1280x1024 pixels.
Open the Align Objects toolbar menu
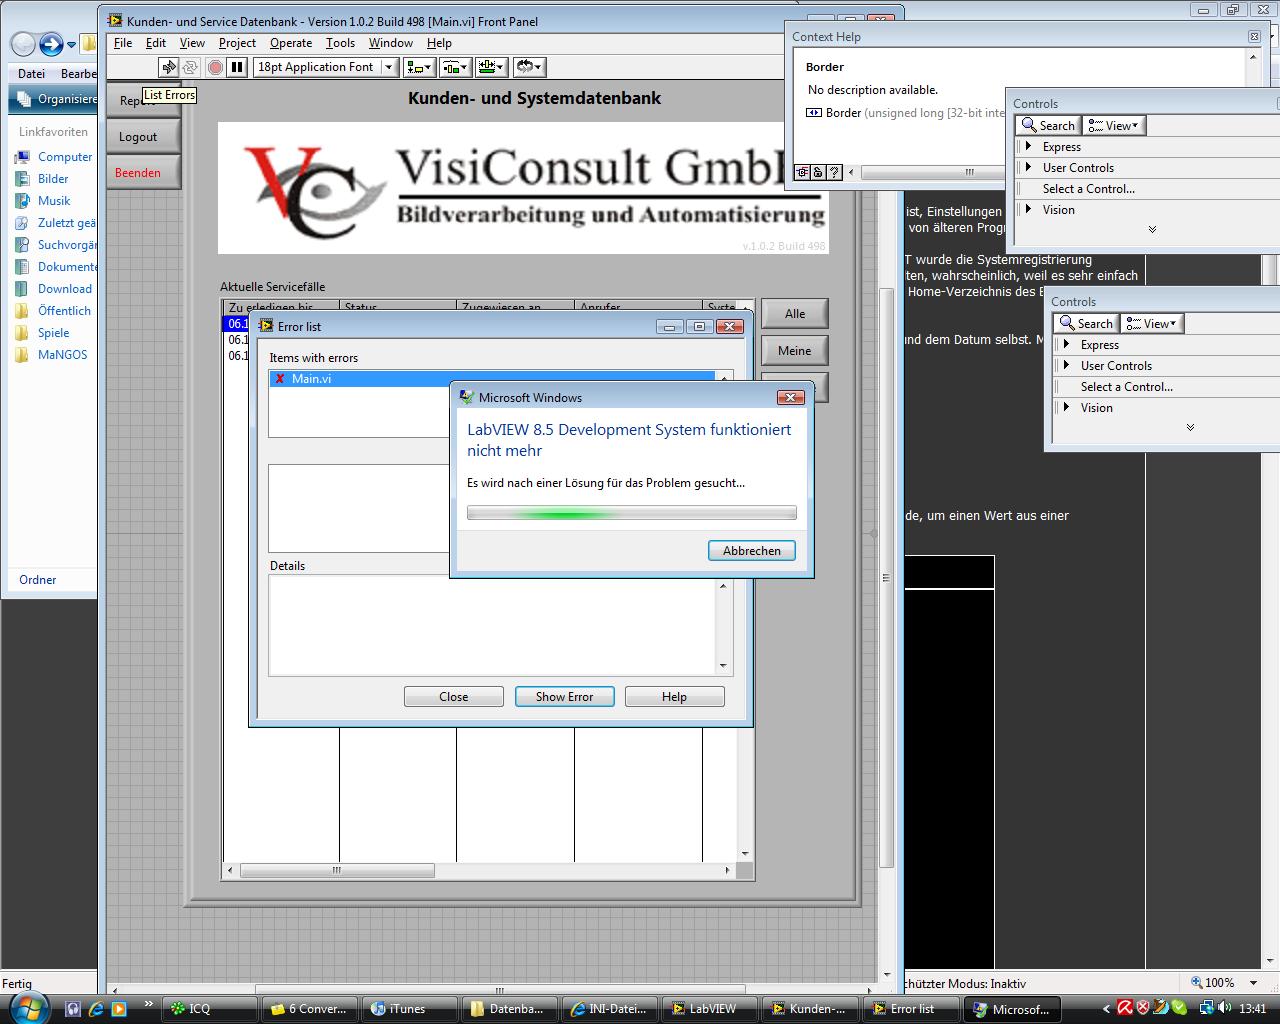coord(419,67)
